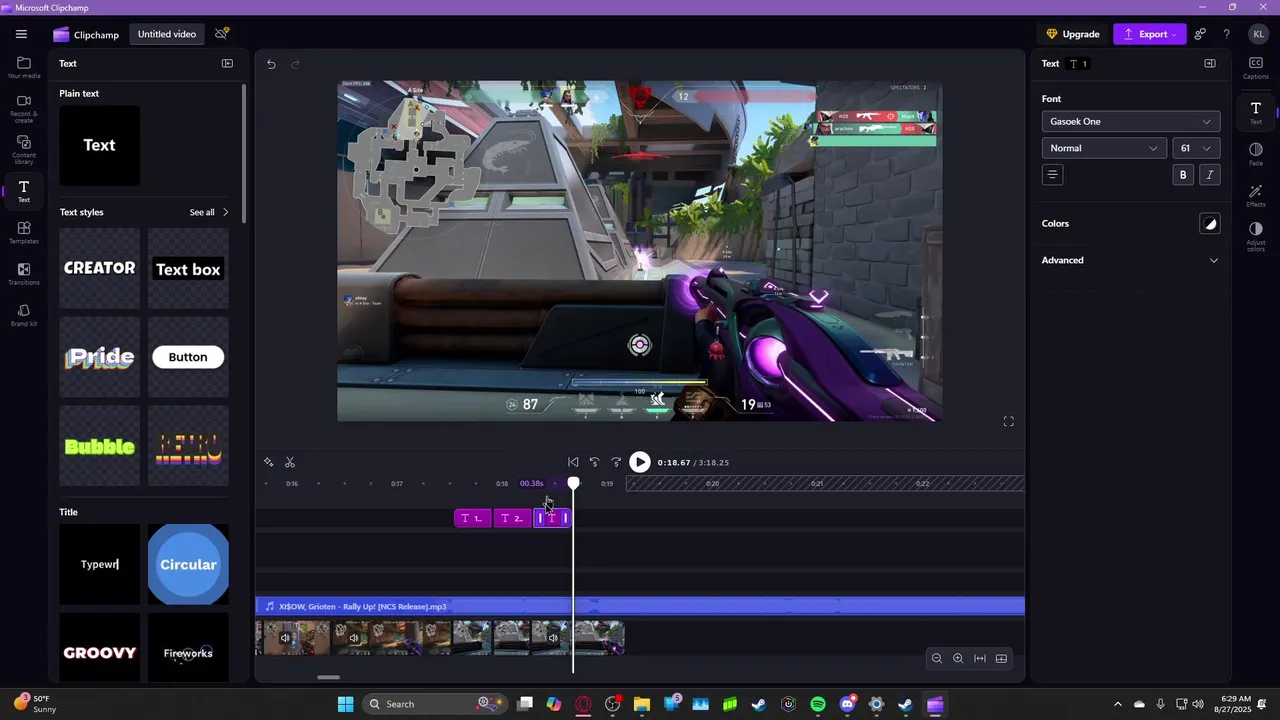Open the text alignment button
The width and height of the screenshot is (1280, 720).
pos(1052,175)
